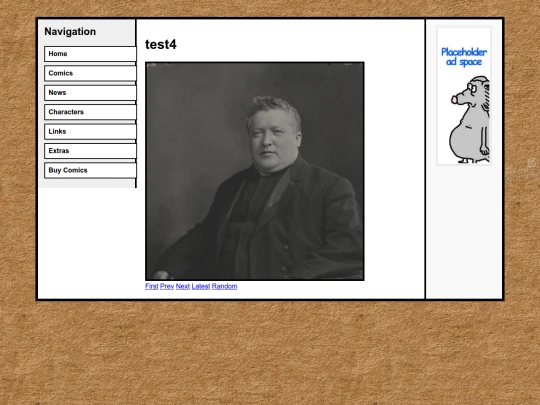This screenshot has height=405, width=540.
Task: Click the Navigation sidebar heading
Action: point(70,32)
